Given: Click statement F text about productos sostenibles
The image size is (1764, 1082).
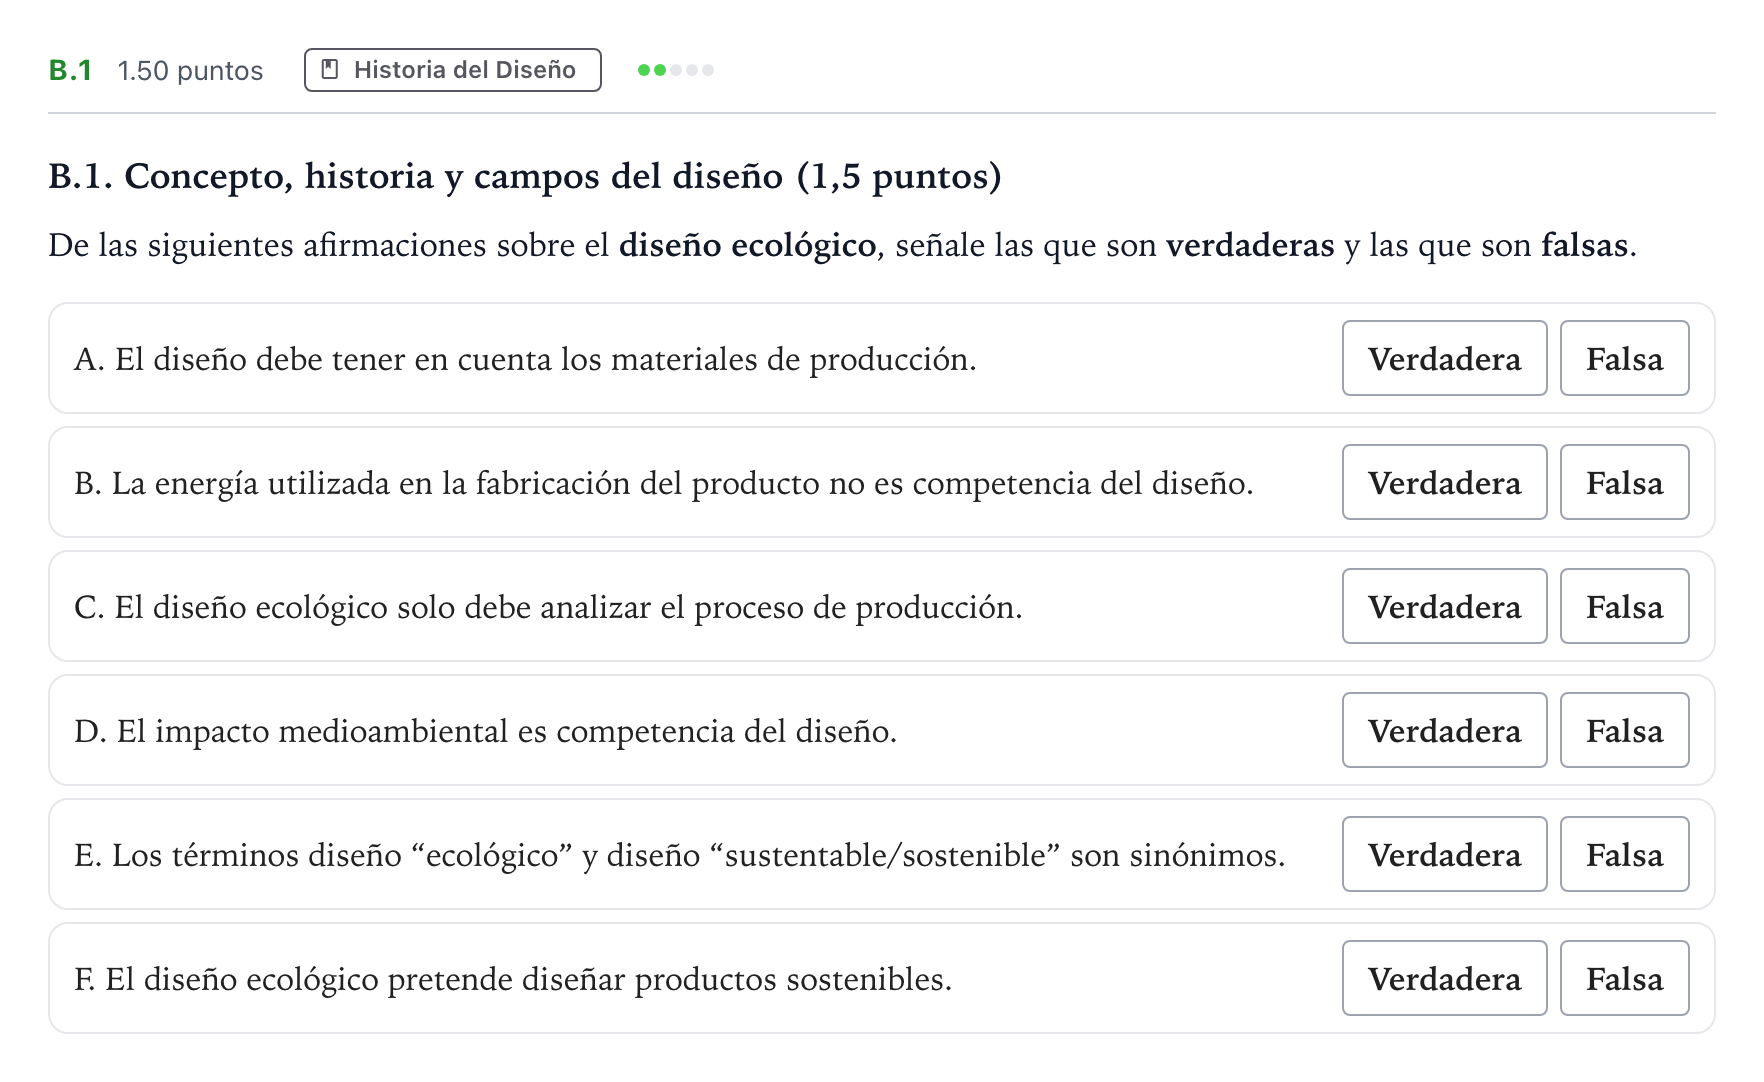Looking at the screenshot, I should point(513,979).
